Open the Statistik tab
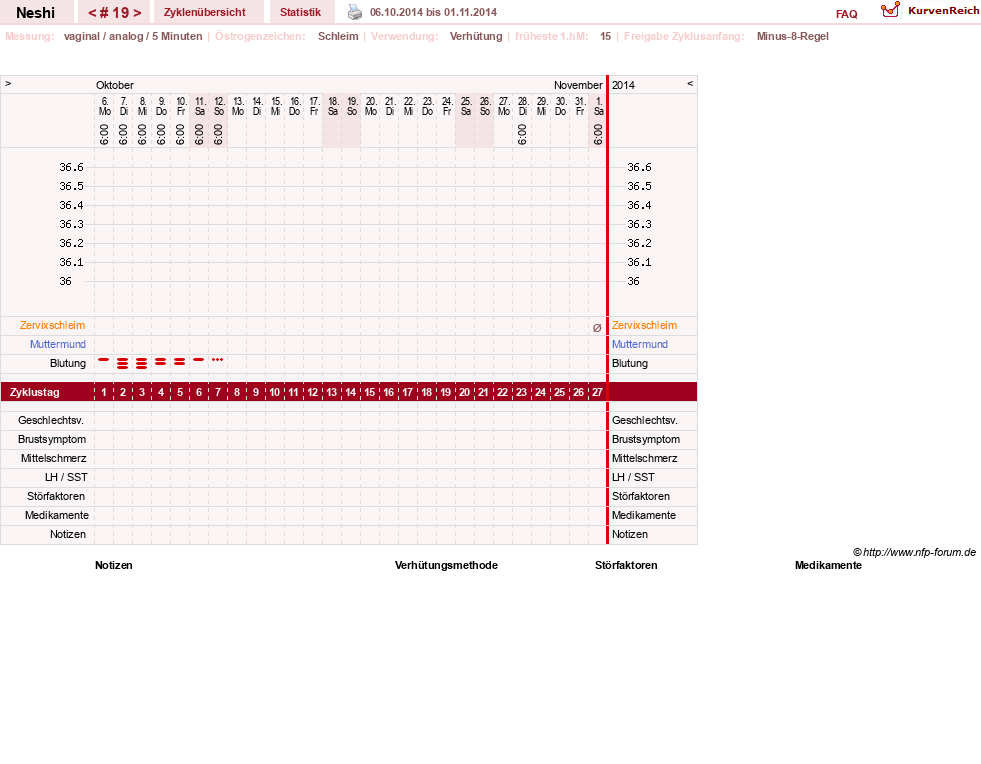Image resolution: width=981 pixels, height=764 pixels. click(300, 13)
